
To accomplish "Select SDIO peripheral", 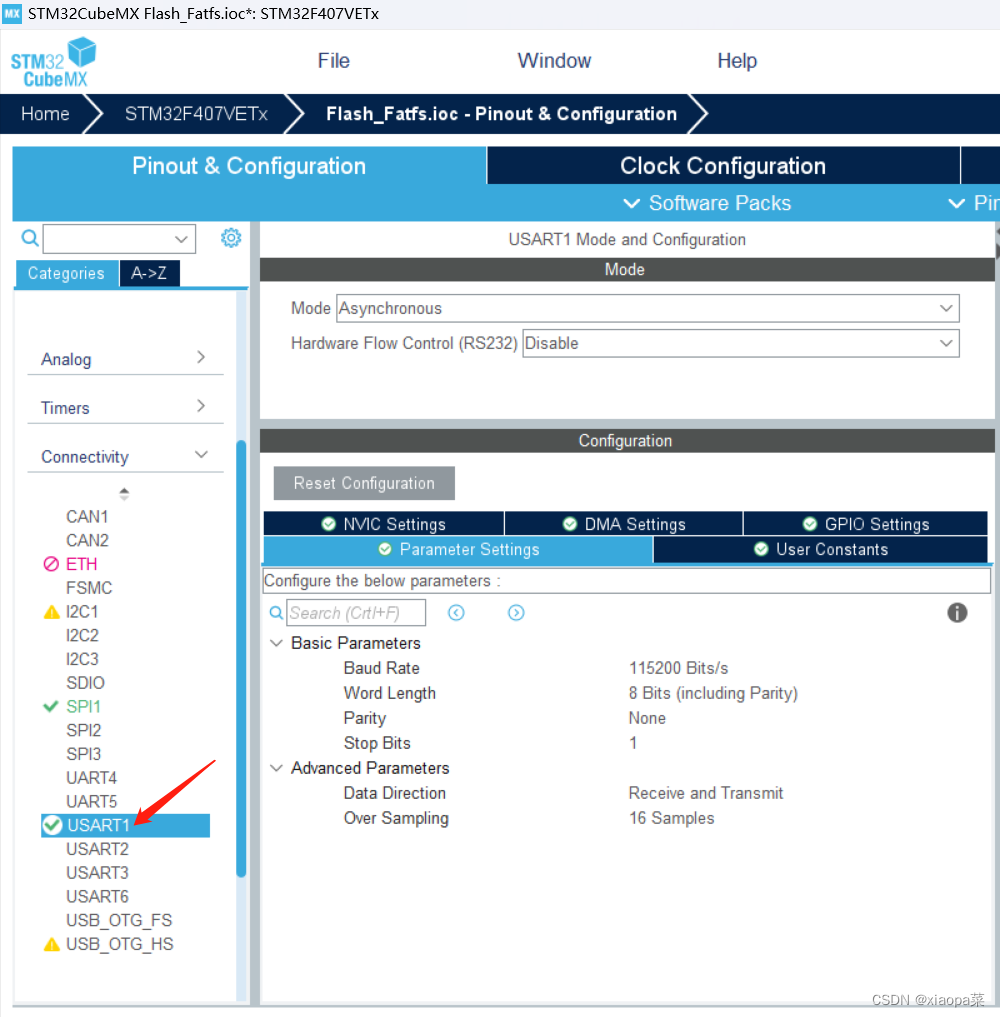I will (x=85, y=682).
